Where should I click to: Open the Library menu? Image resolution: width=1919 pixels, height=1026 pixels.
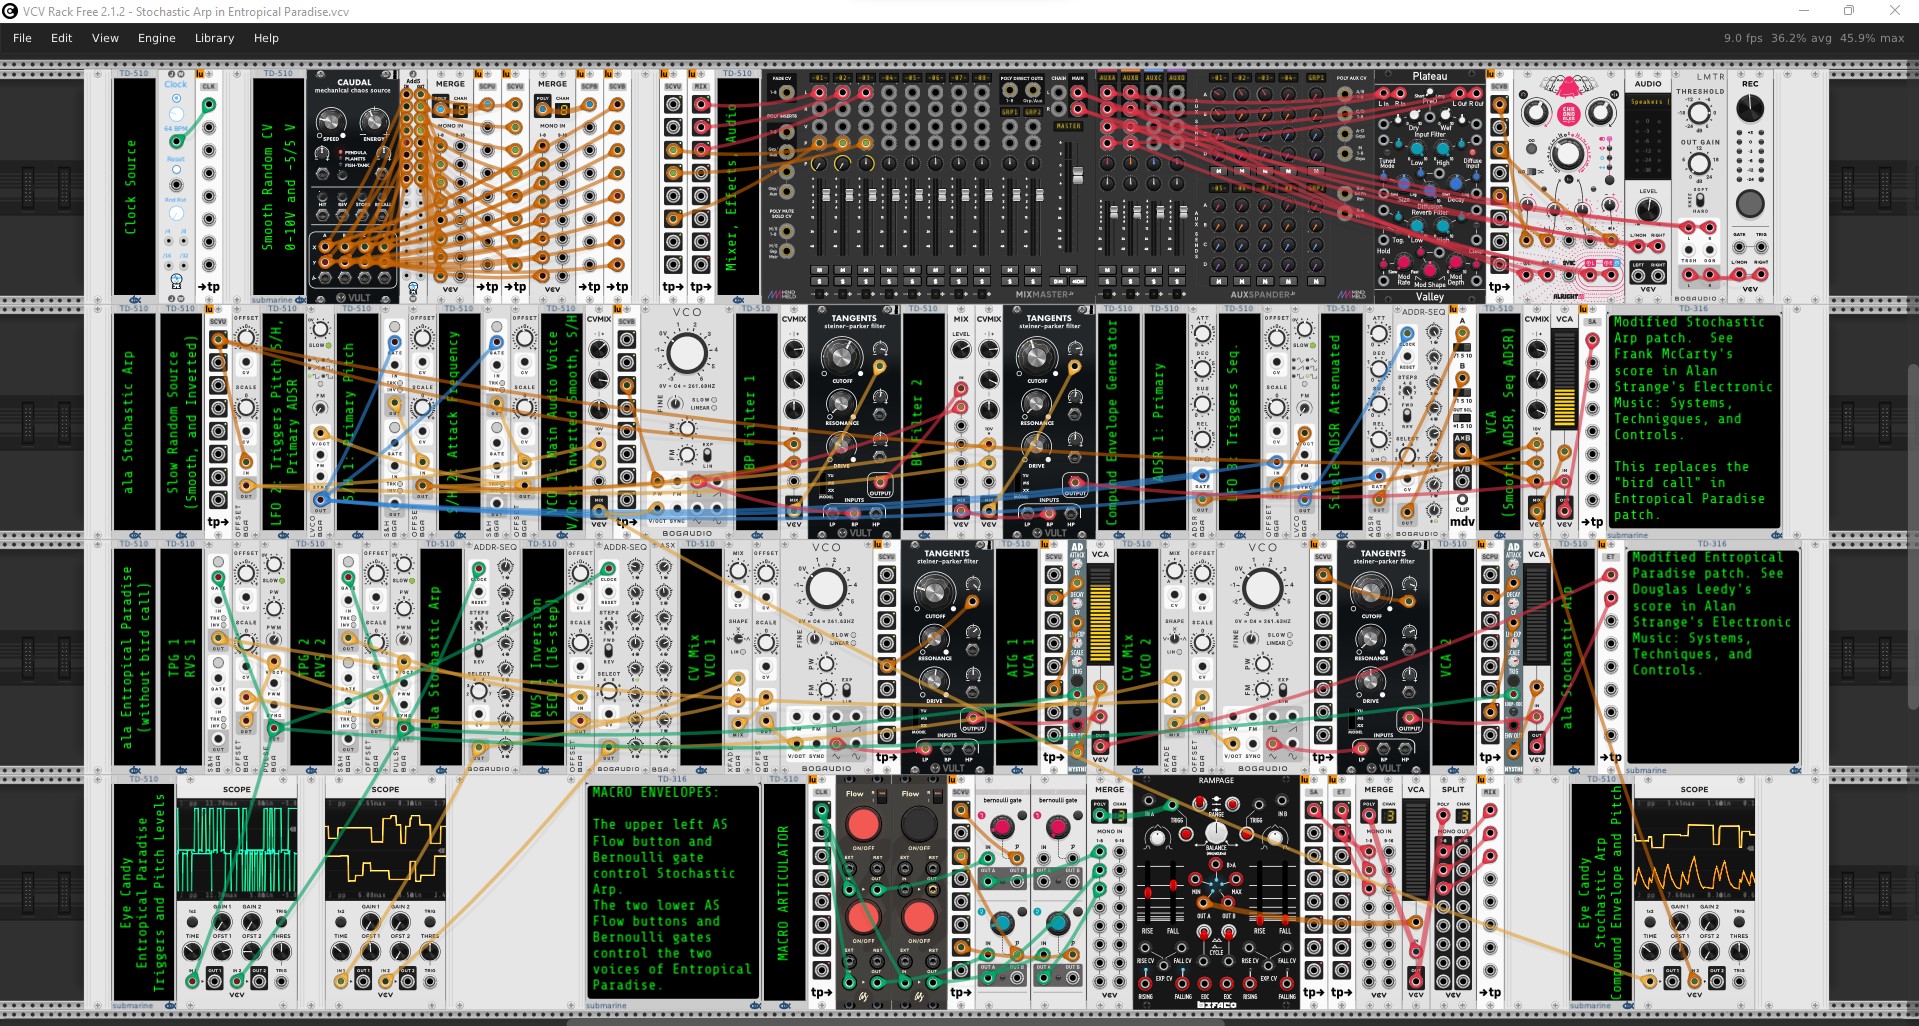214,38
